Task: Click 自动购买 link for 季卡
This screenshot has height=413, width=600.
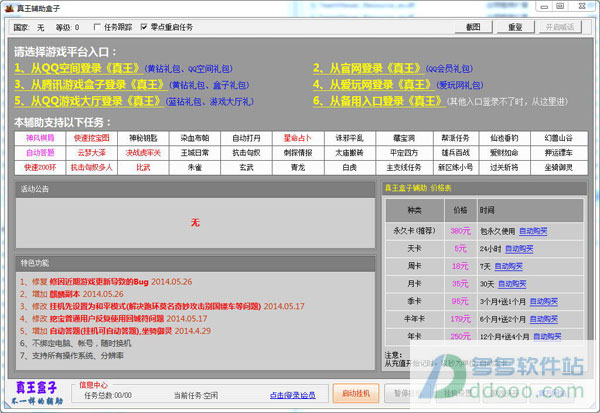Action: coord(543,302)
